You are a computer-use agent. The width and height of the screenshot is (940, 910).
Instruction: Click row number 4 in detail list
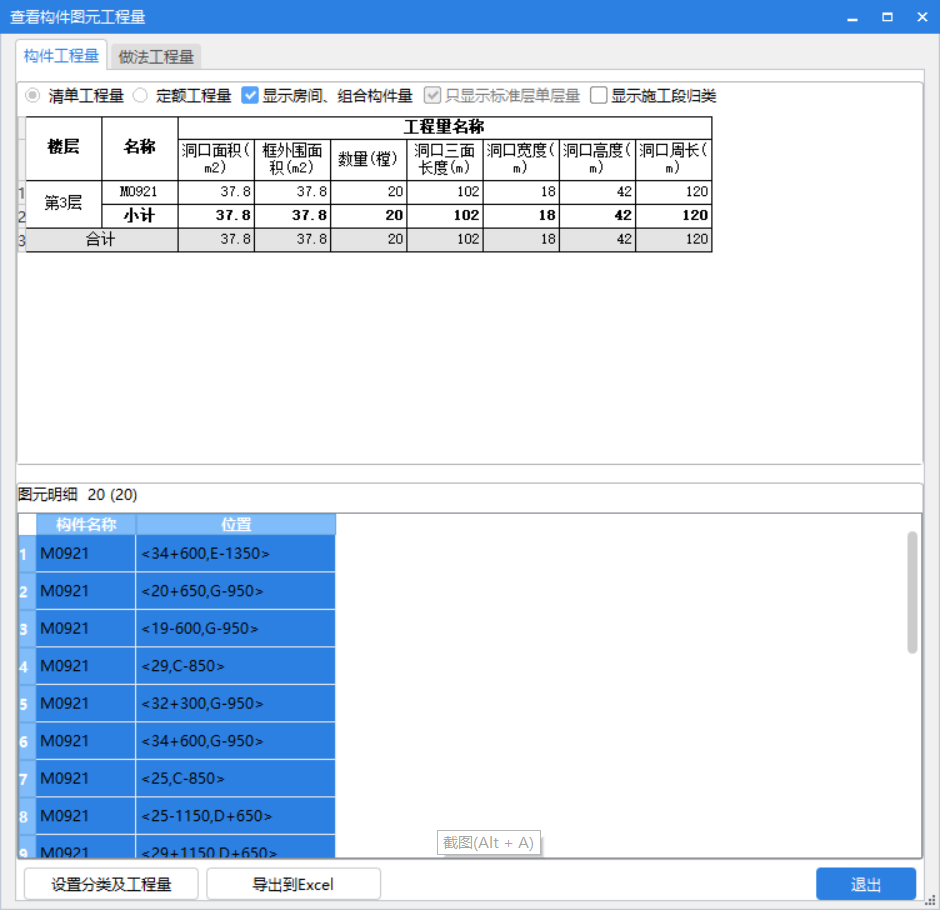point(27,666)
